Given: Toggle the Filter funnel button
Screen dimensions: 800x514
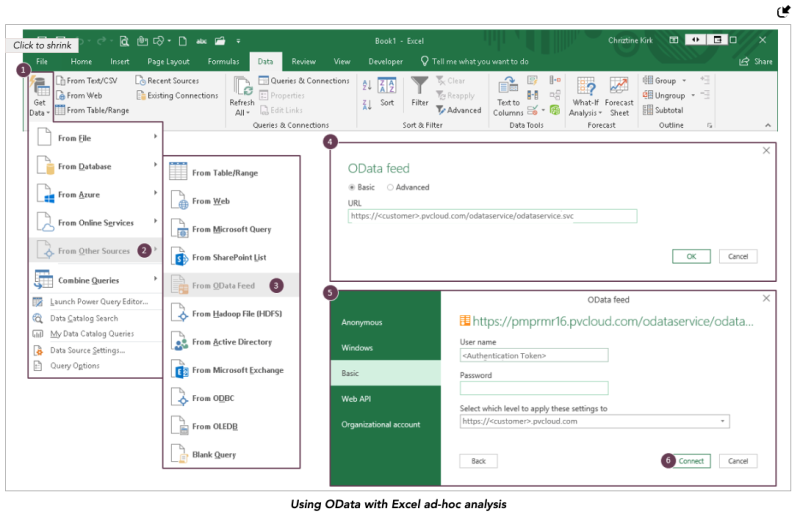Looking at the screenshot, I should (420, 92).
